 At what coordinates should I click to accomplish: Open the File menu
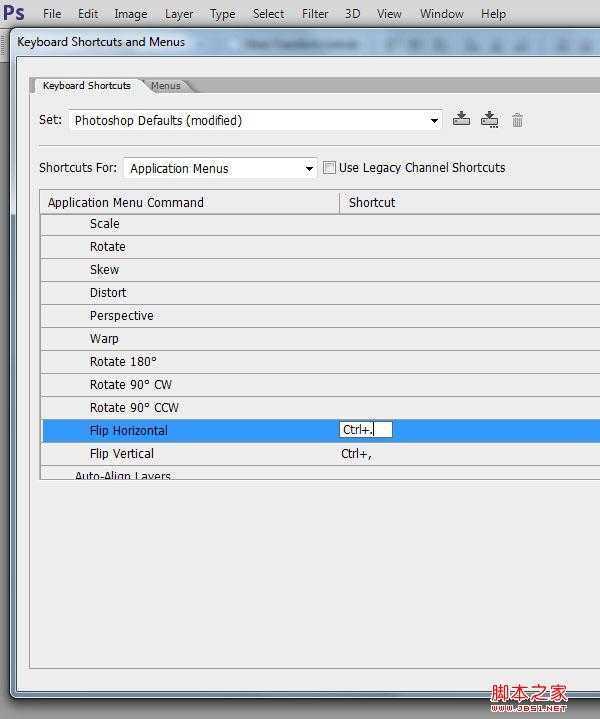[52, 14]
